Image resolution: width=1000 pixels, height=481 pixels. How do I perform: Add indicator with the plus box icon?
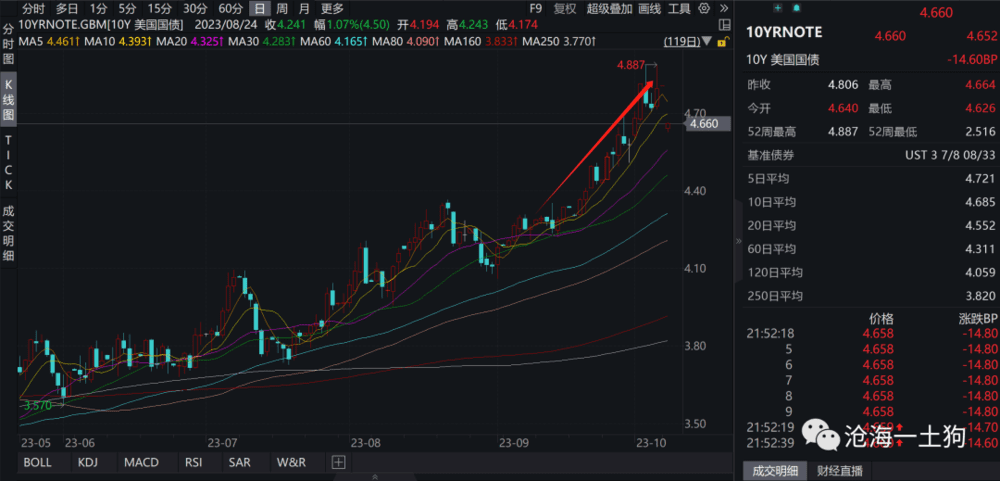338,461
